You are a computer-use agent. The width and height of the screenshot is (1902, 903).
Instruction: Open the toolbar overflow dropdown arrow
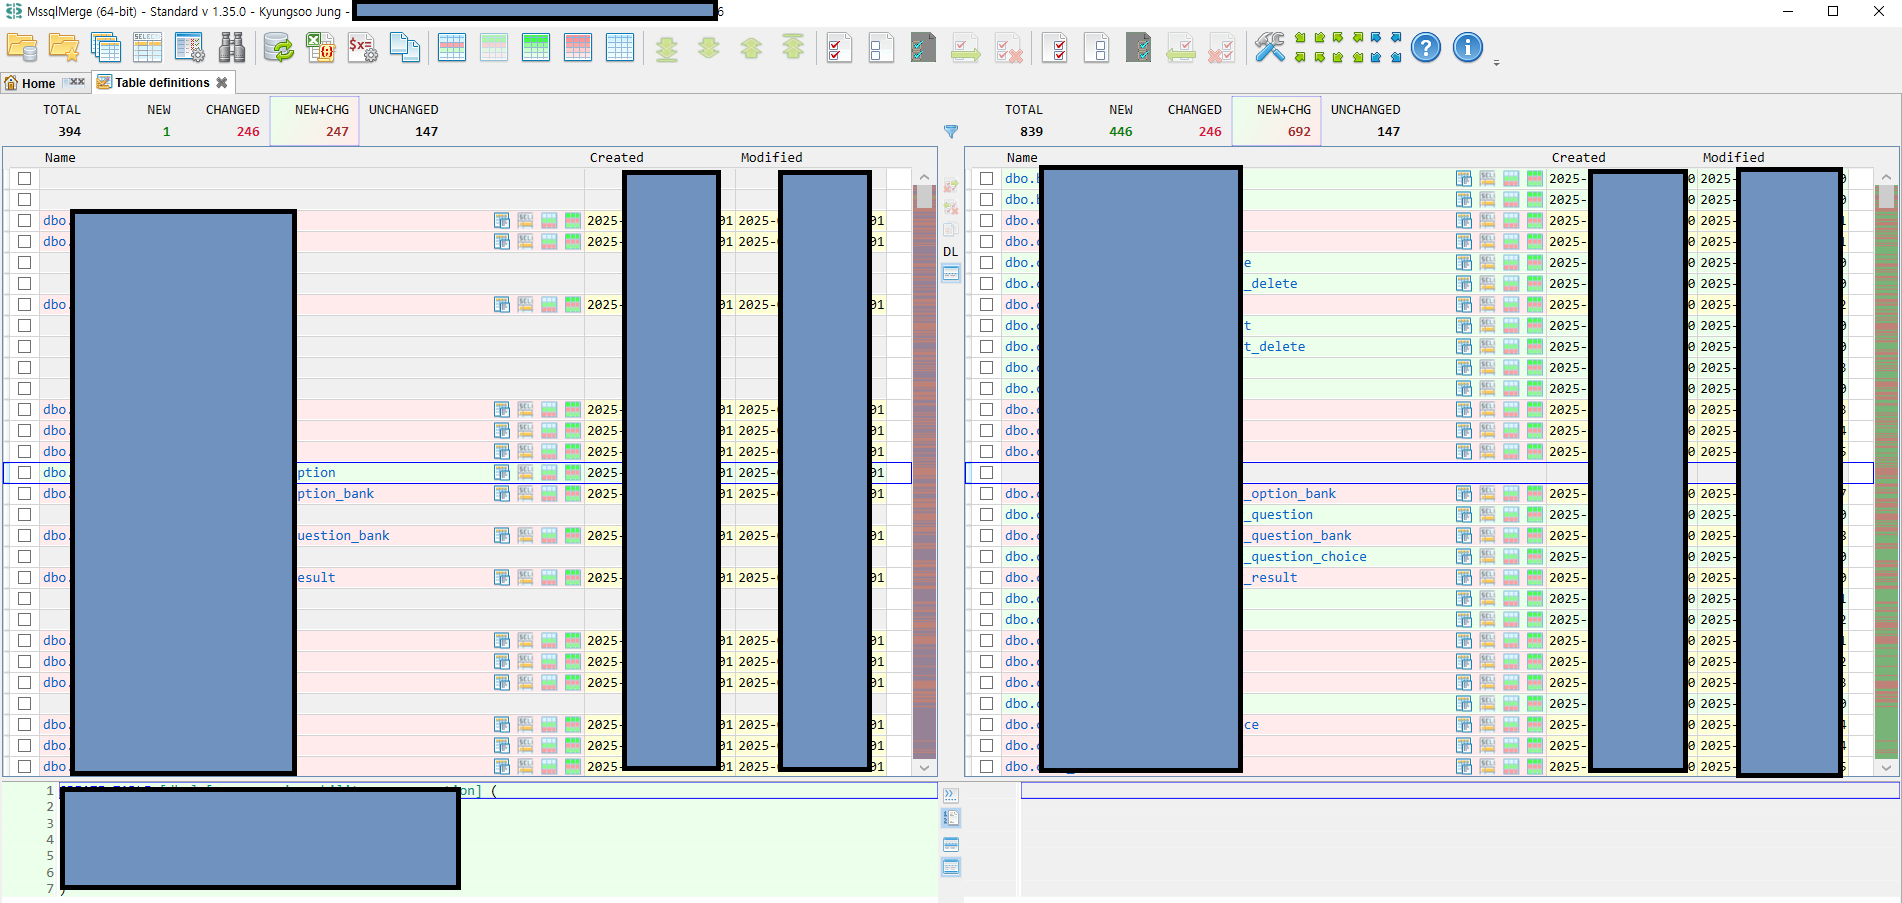pyautogui.click(x=1496, y=63)
